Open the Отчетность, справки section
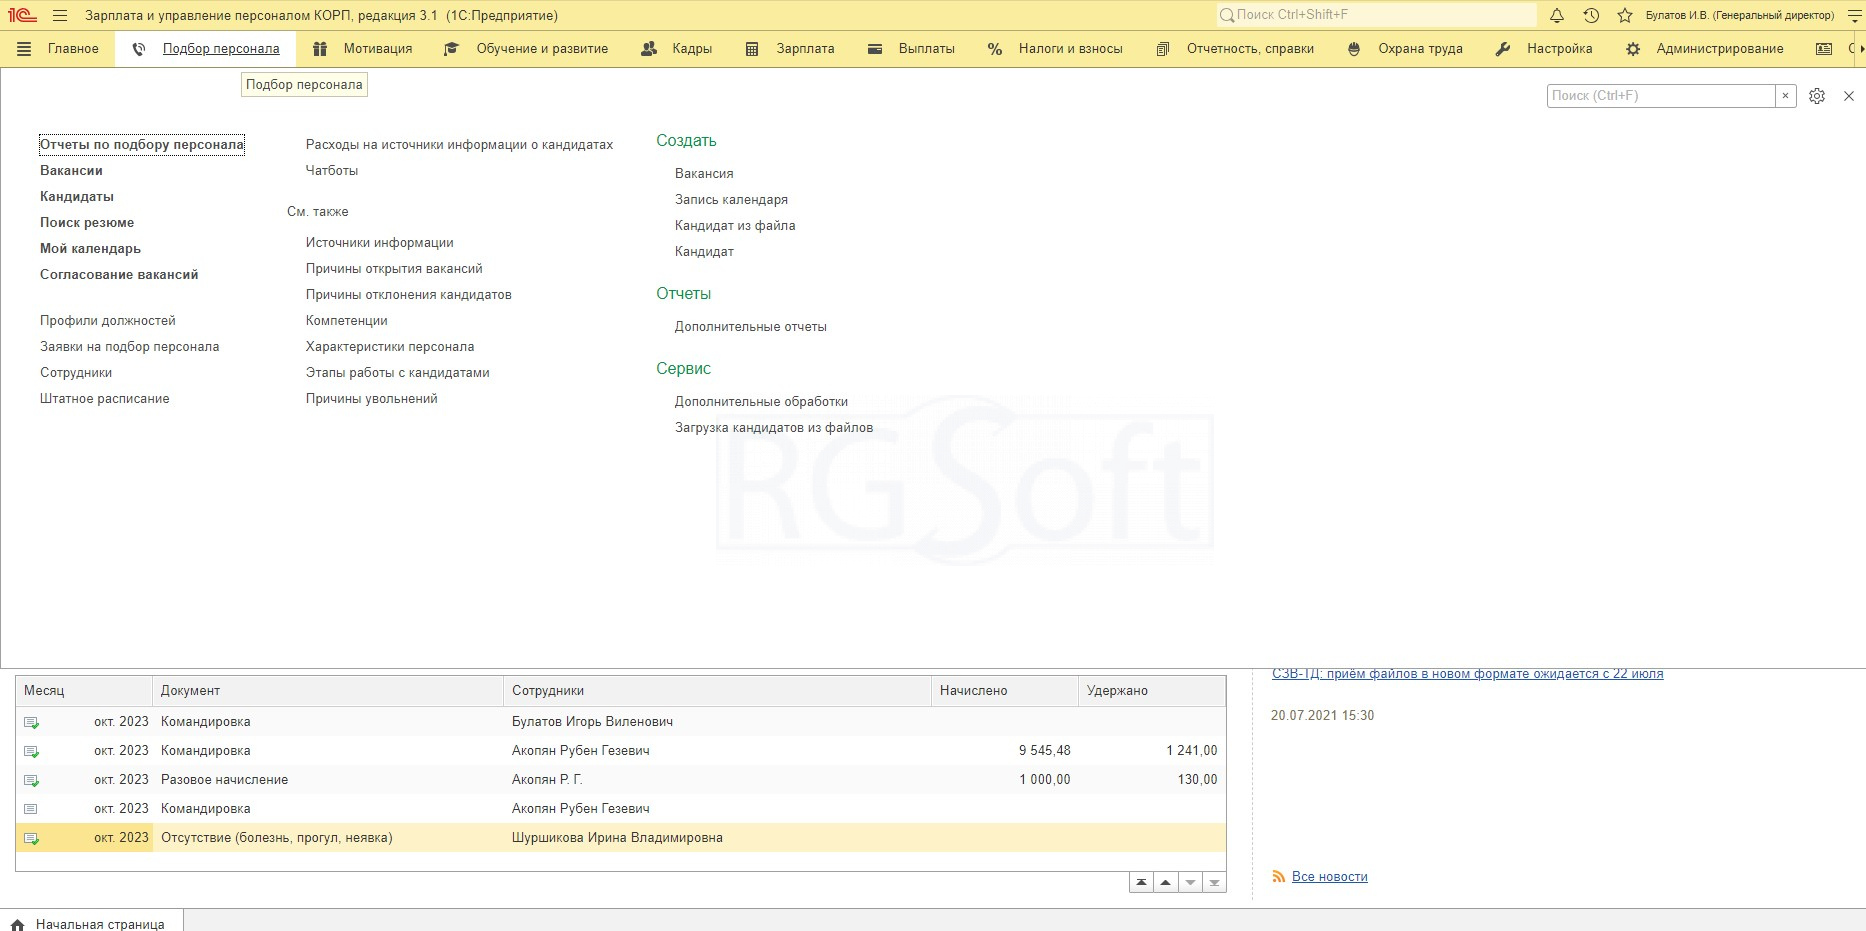Viewport: 1866px width, 931px height. 1250,49
